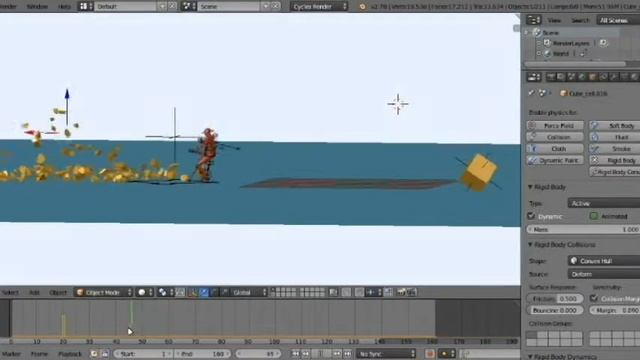Jump to the timeline end frame
640x360 pixels.
point(347,353)
